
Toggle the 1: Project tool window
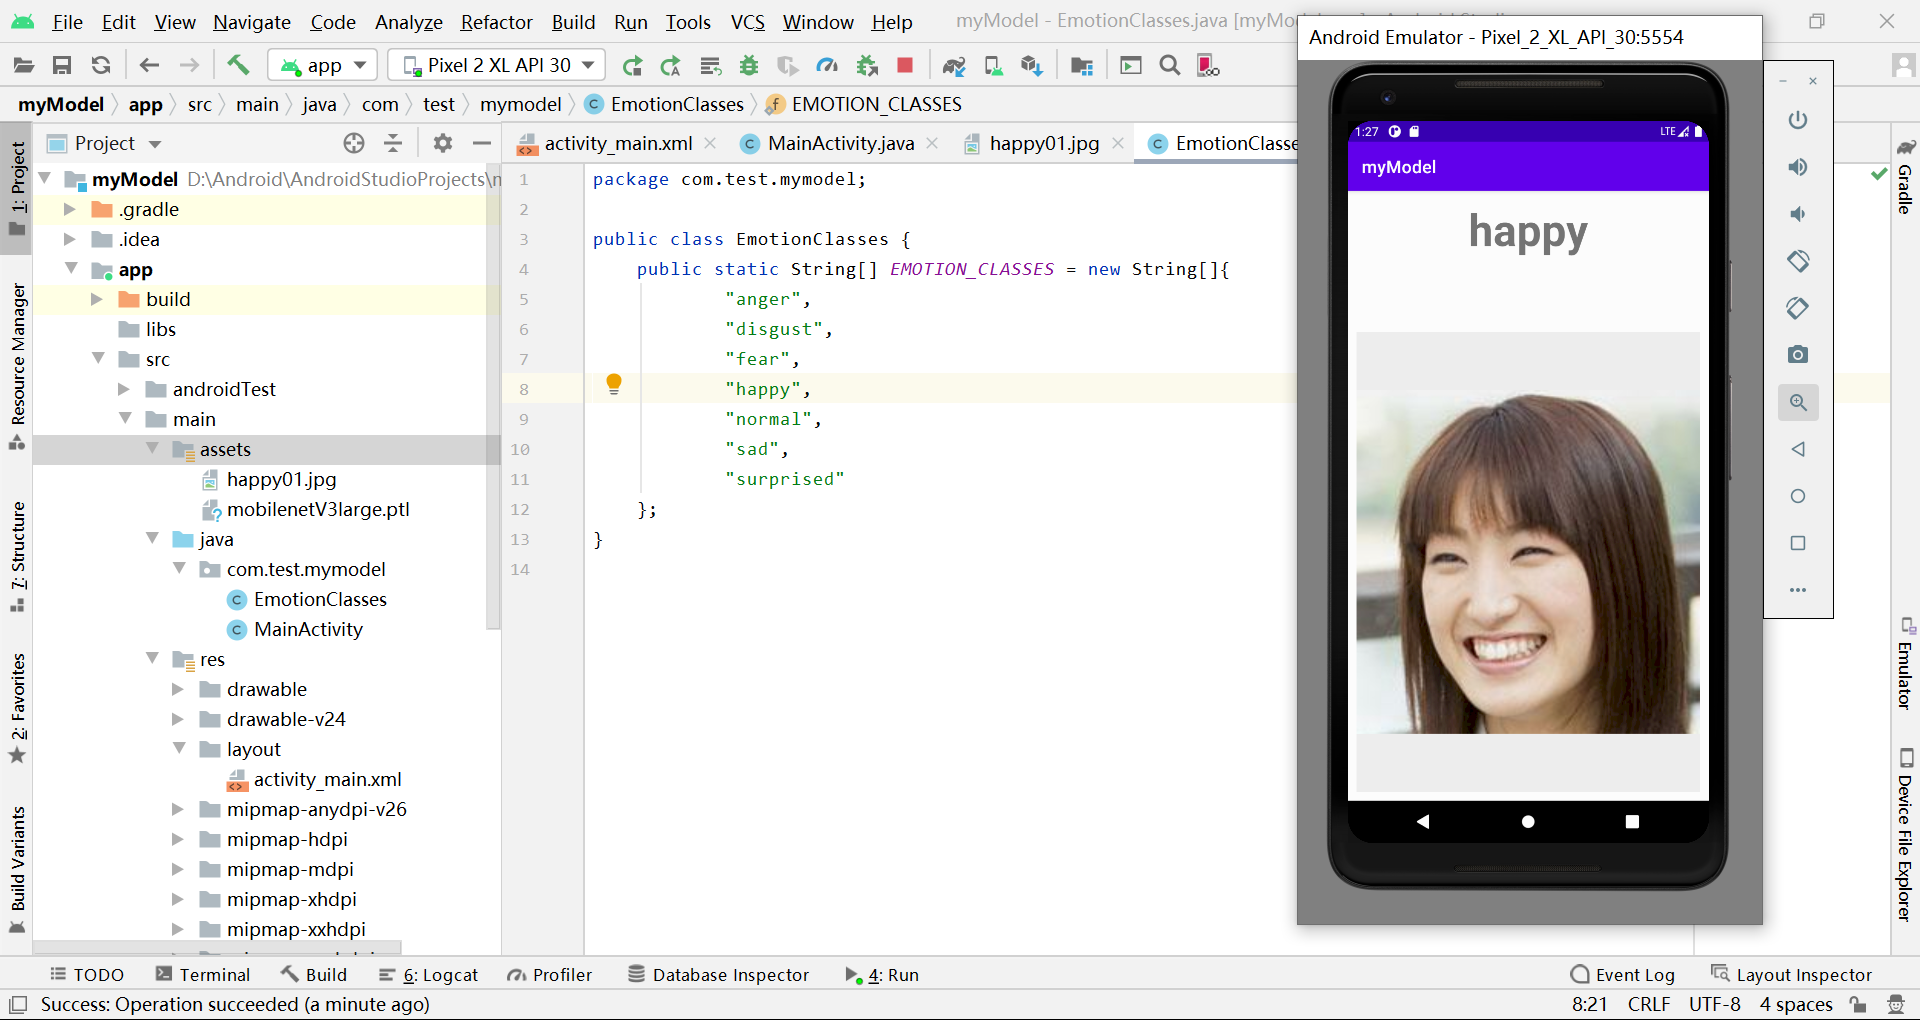pyautogui.click(x=17, y=185)
